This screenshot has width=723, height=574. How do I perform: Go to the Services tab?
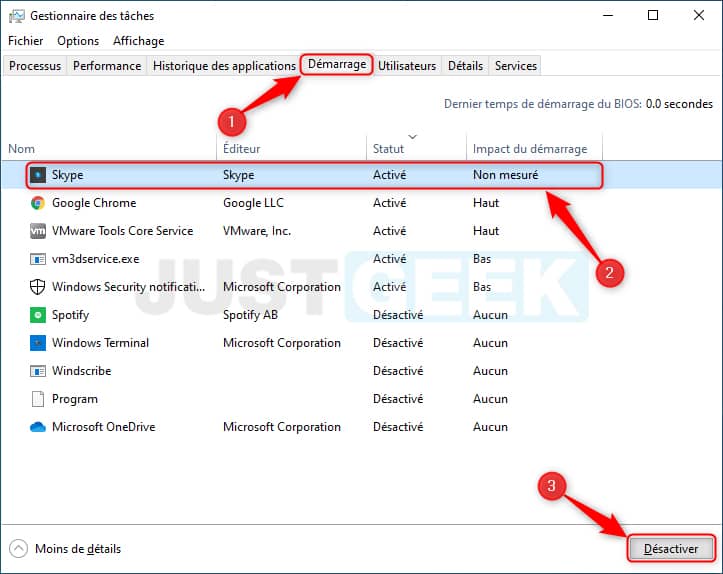point(516,66)
